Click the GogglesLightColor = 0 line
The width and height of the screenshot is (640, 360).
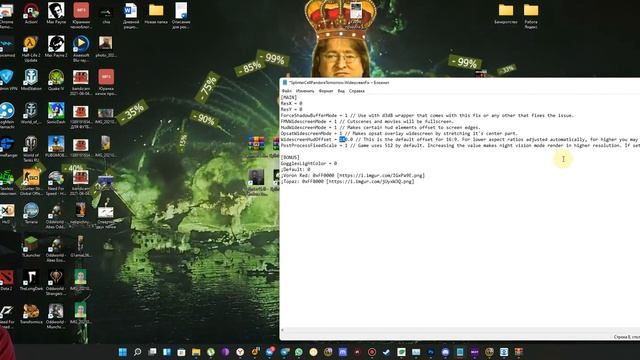[309, 163]
